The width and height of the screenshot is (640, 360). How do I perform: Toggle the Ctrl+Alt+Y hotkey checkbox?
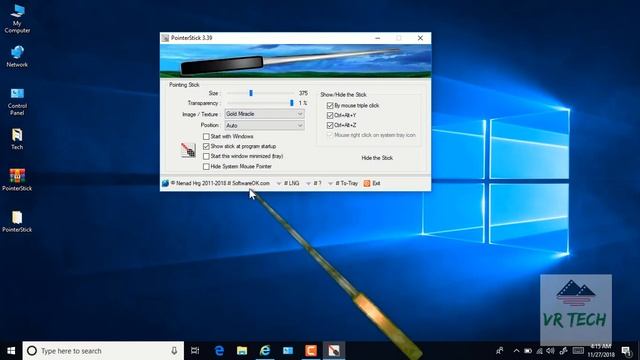pos(330,115)
